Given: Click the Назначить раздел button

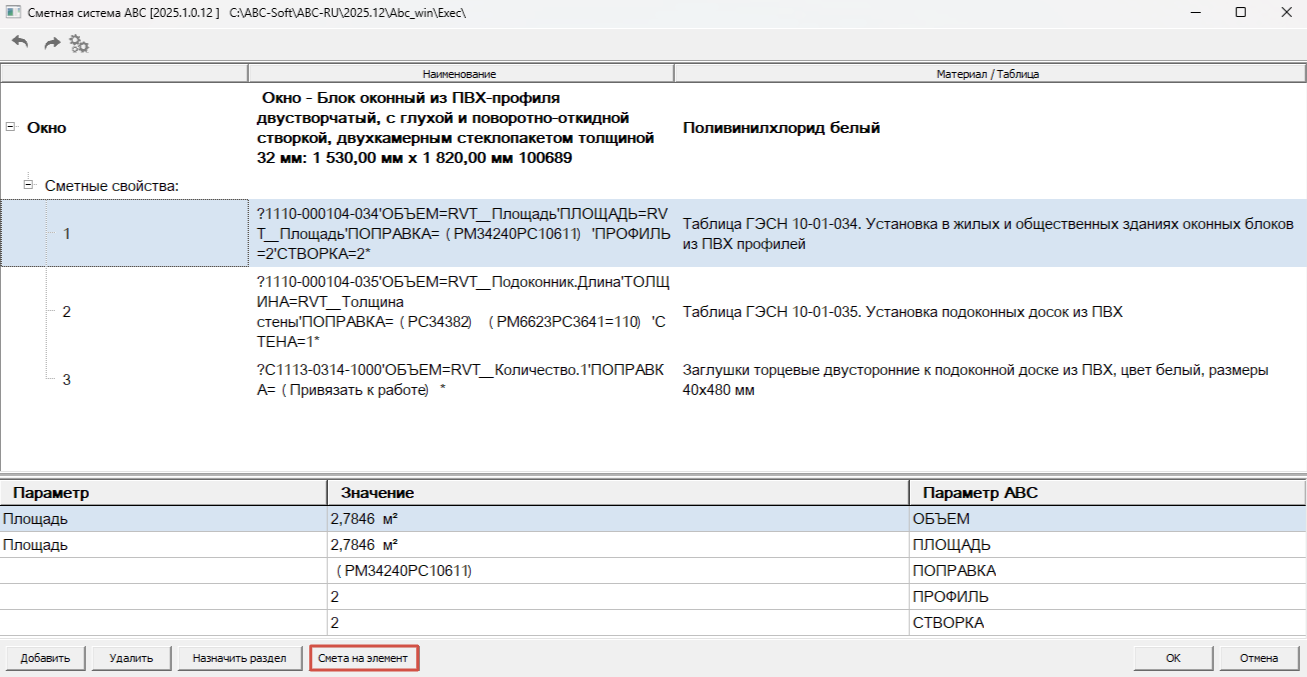Looking at the screenshot, I should point(240,658).
